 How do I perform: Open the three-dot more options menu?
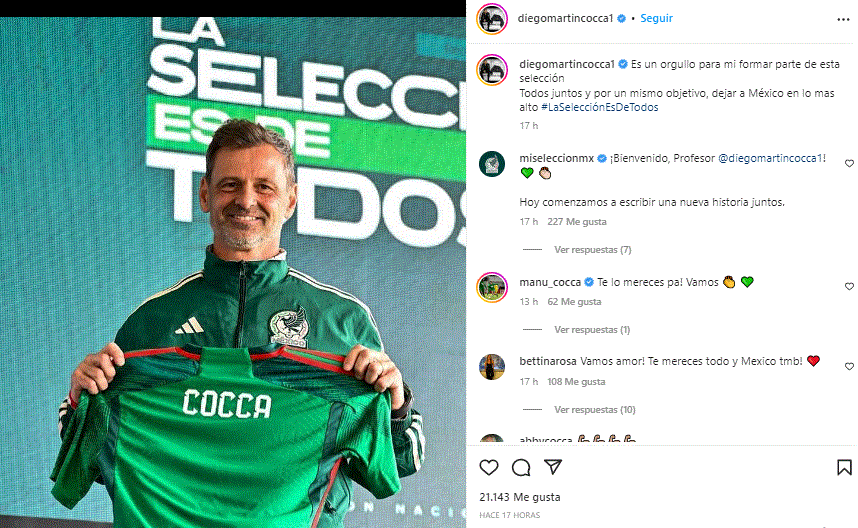point(843,20)
